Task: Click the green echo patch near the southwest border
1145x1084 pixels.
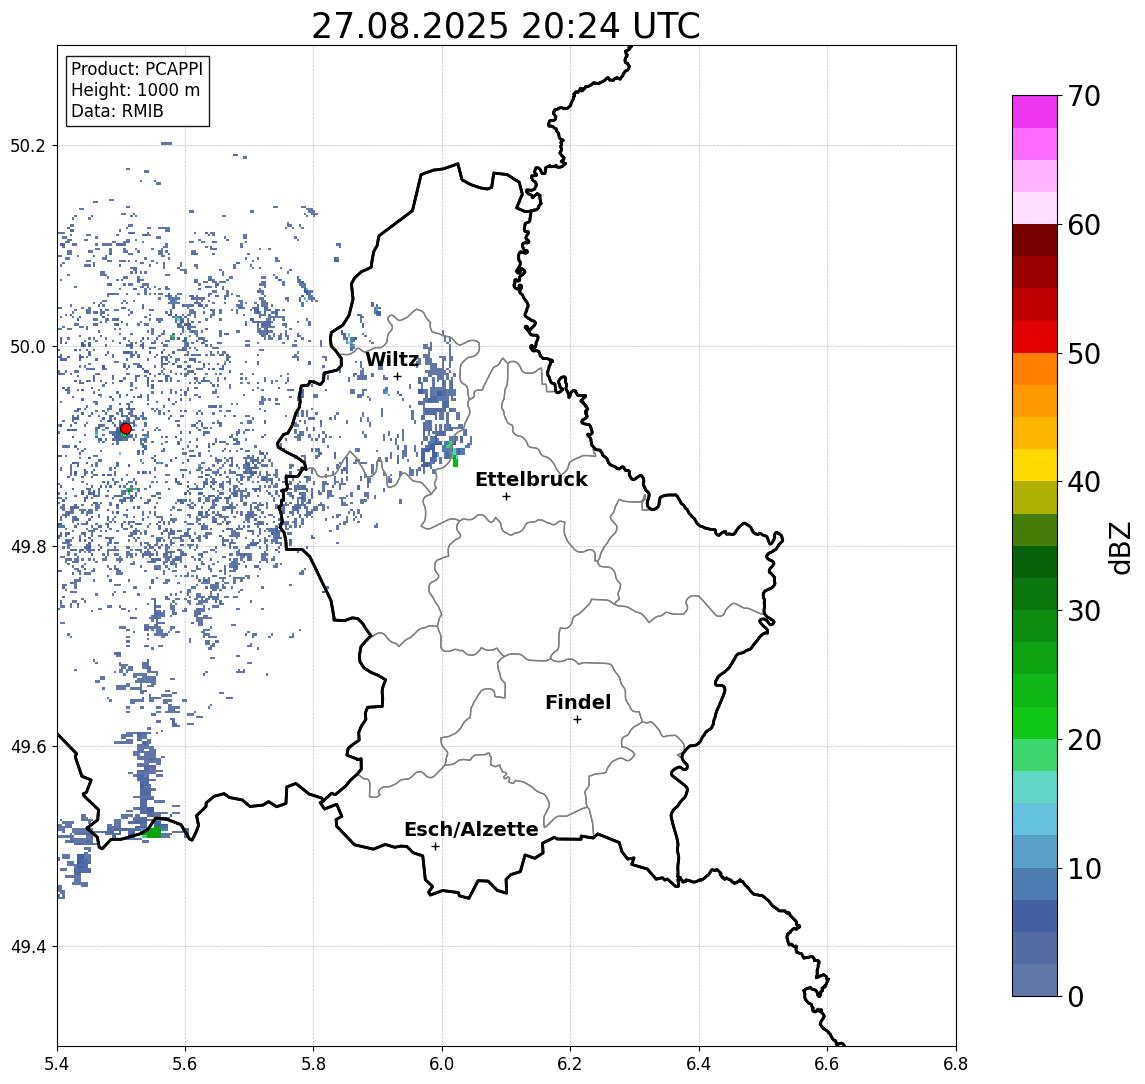Action: pyautogui.click(x=154, y=831)
